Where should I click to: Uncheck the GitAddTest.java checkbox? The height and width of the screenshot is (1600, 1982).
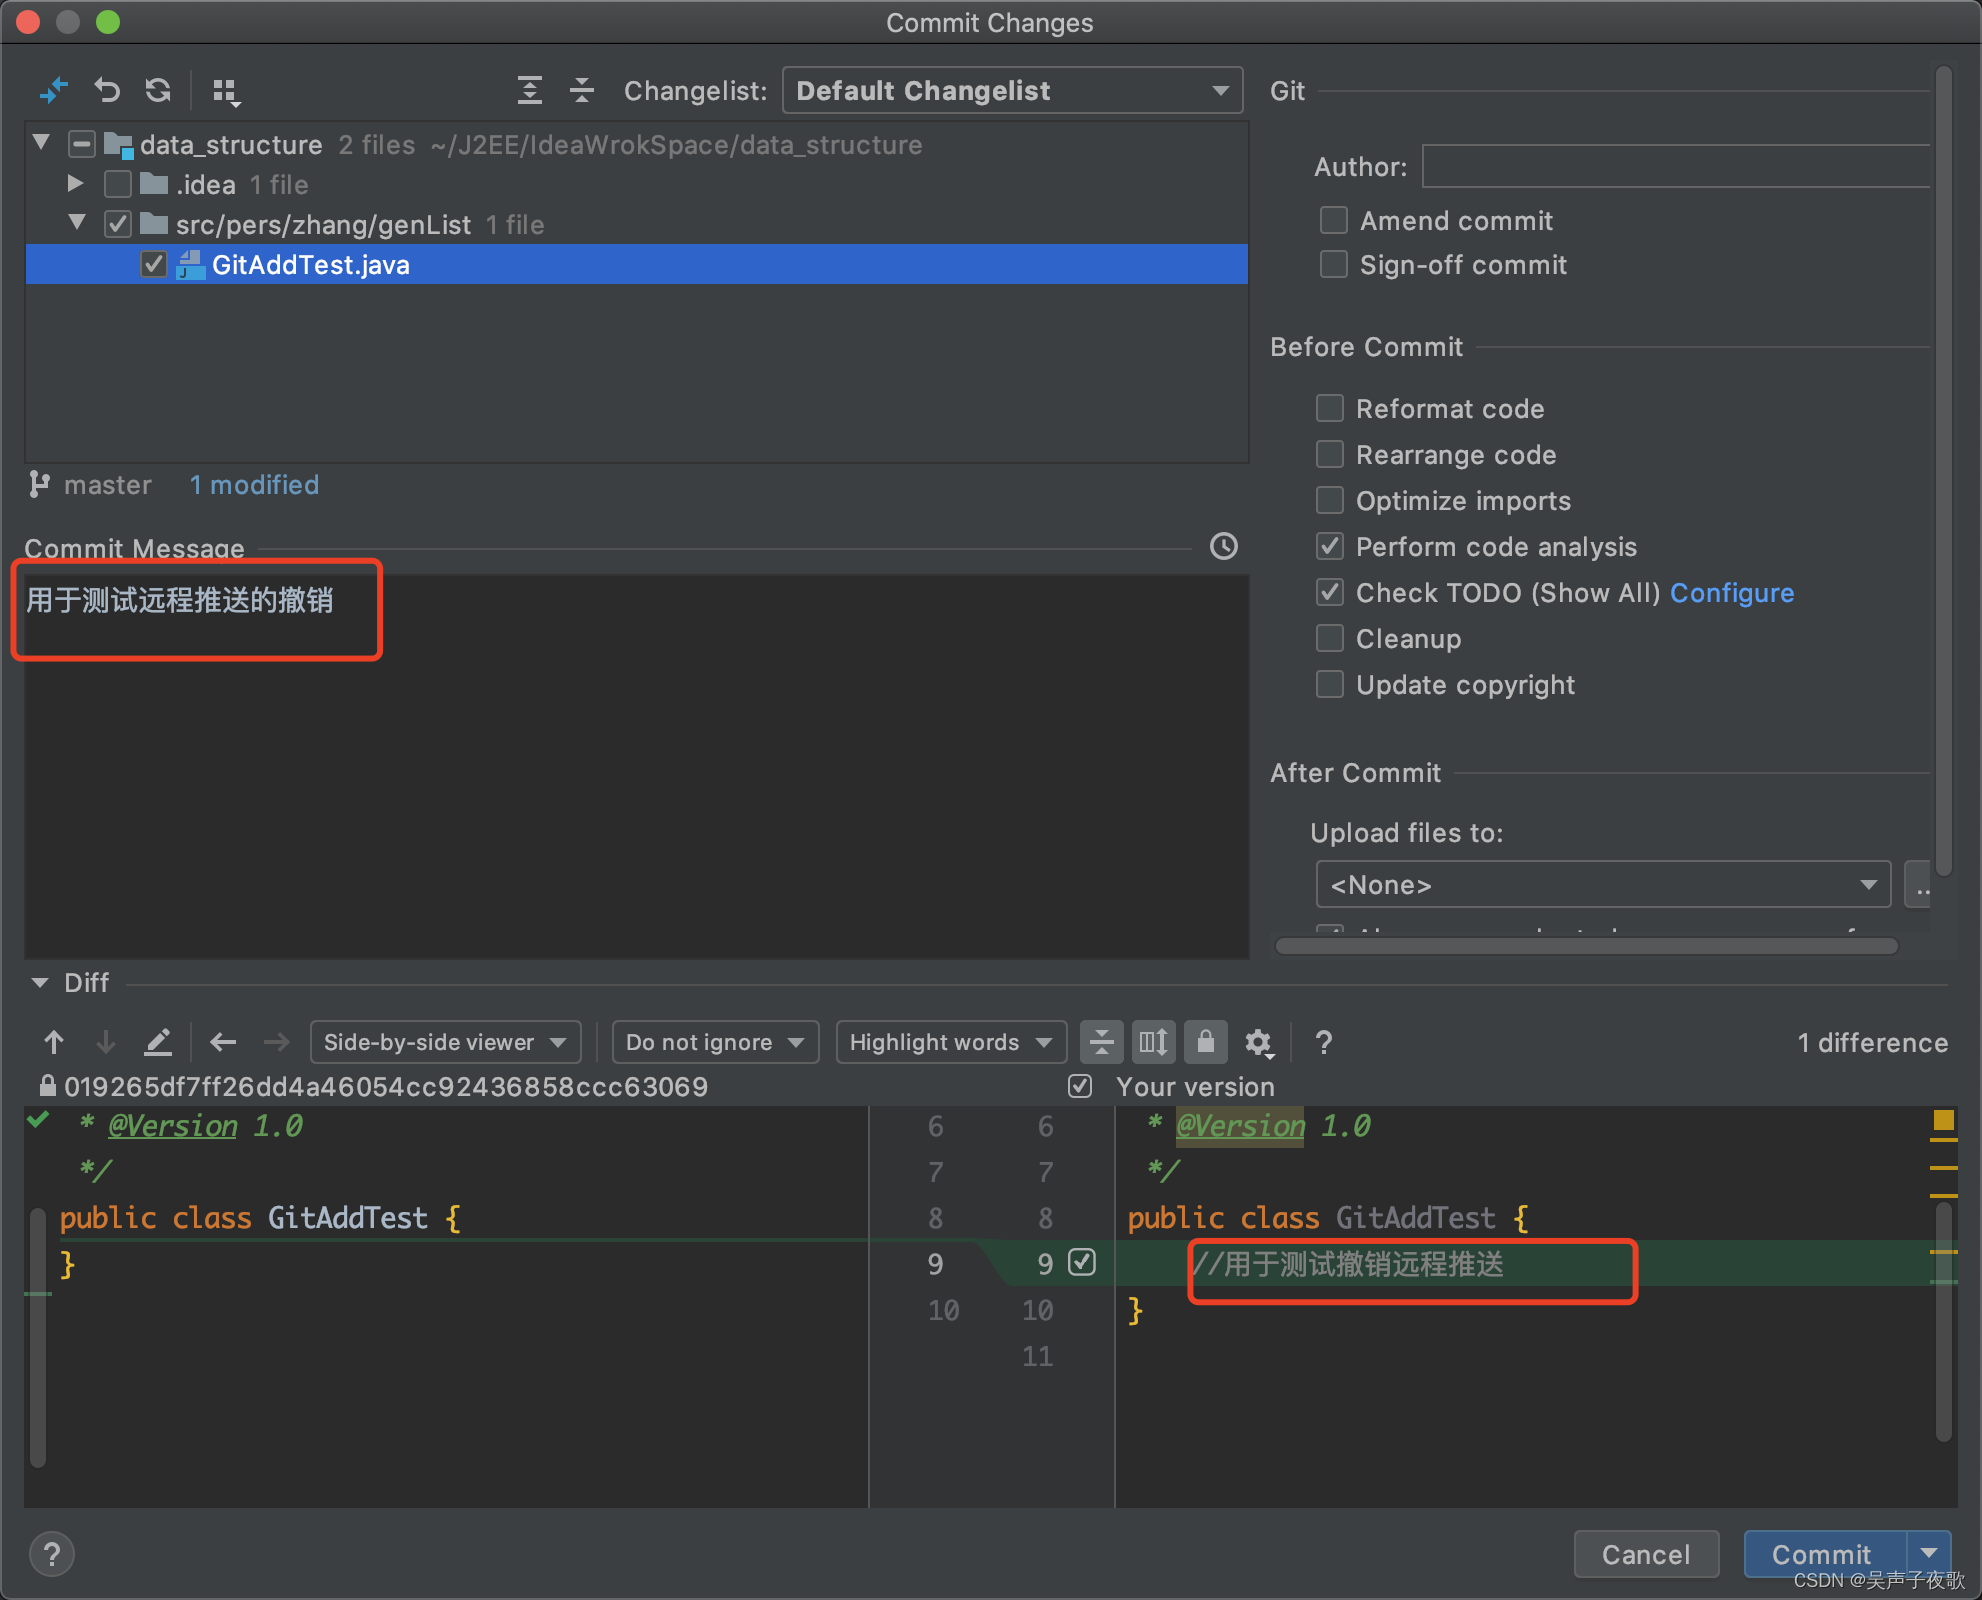tap(153, 264)
